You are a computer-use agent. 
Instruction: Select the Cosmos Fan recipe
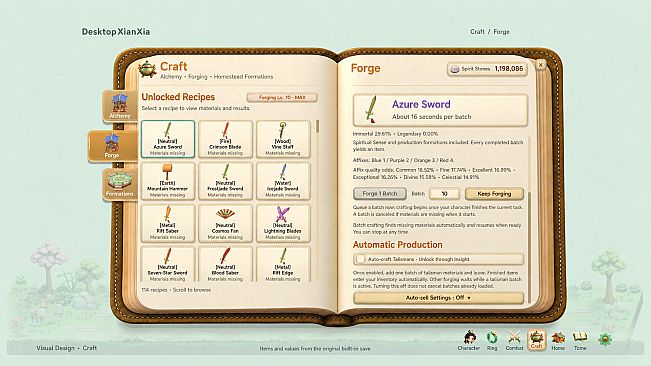[x=225, y=223]
